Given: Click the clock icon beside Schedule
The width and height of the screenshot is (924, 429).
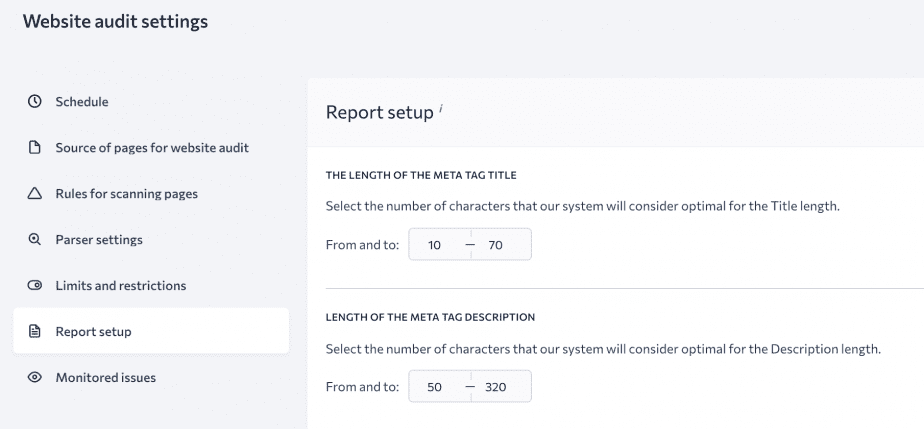Looking at the screenshot, I should [x=34, y=101].
